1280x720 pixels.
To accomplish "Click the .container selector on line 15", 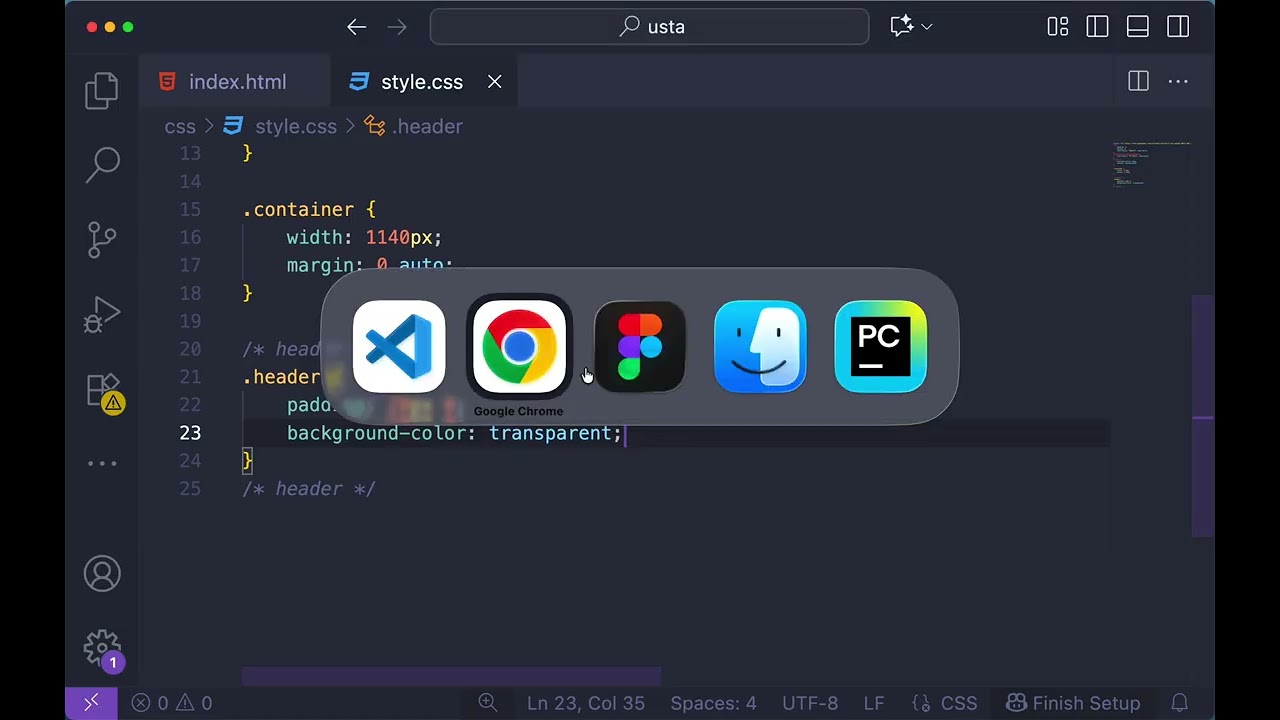I will point(298,209).
